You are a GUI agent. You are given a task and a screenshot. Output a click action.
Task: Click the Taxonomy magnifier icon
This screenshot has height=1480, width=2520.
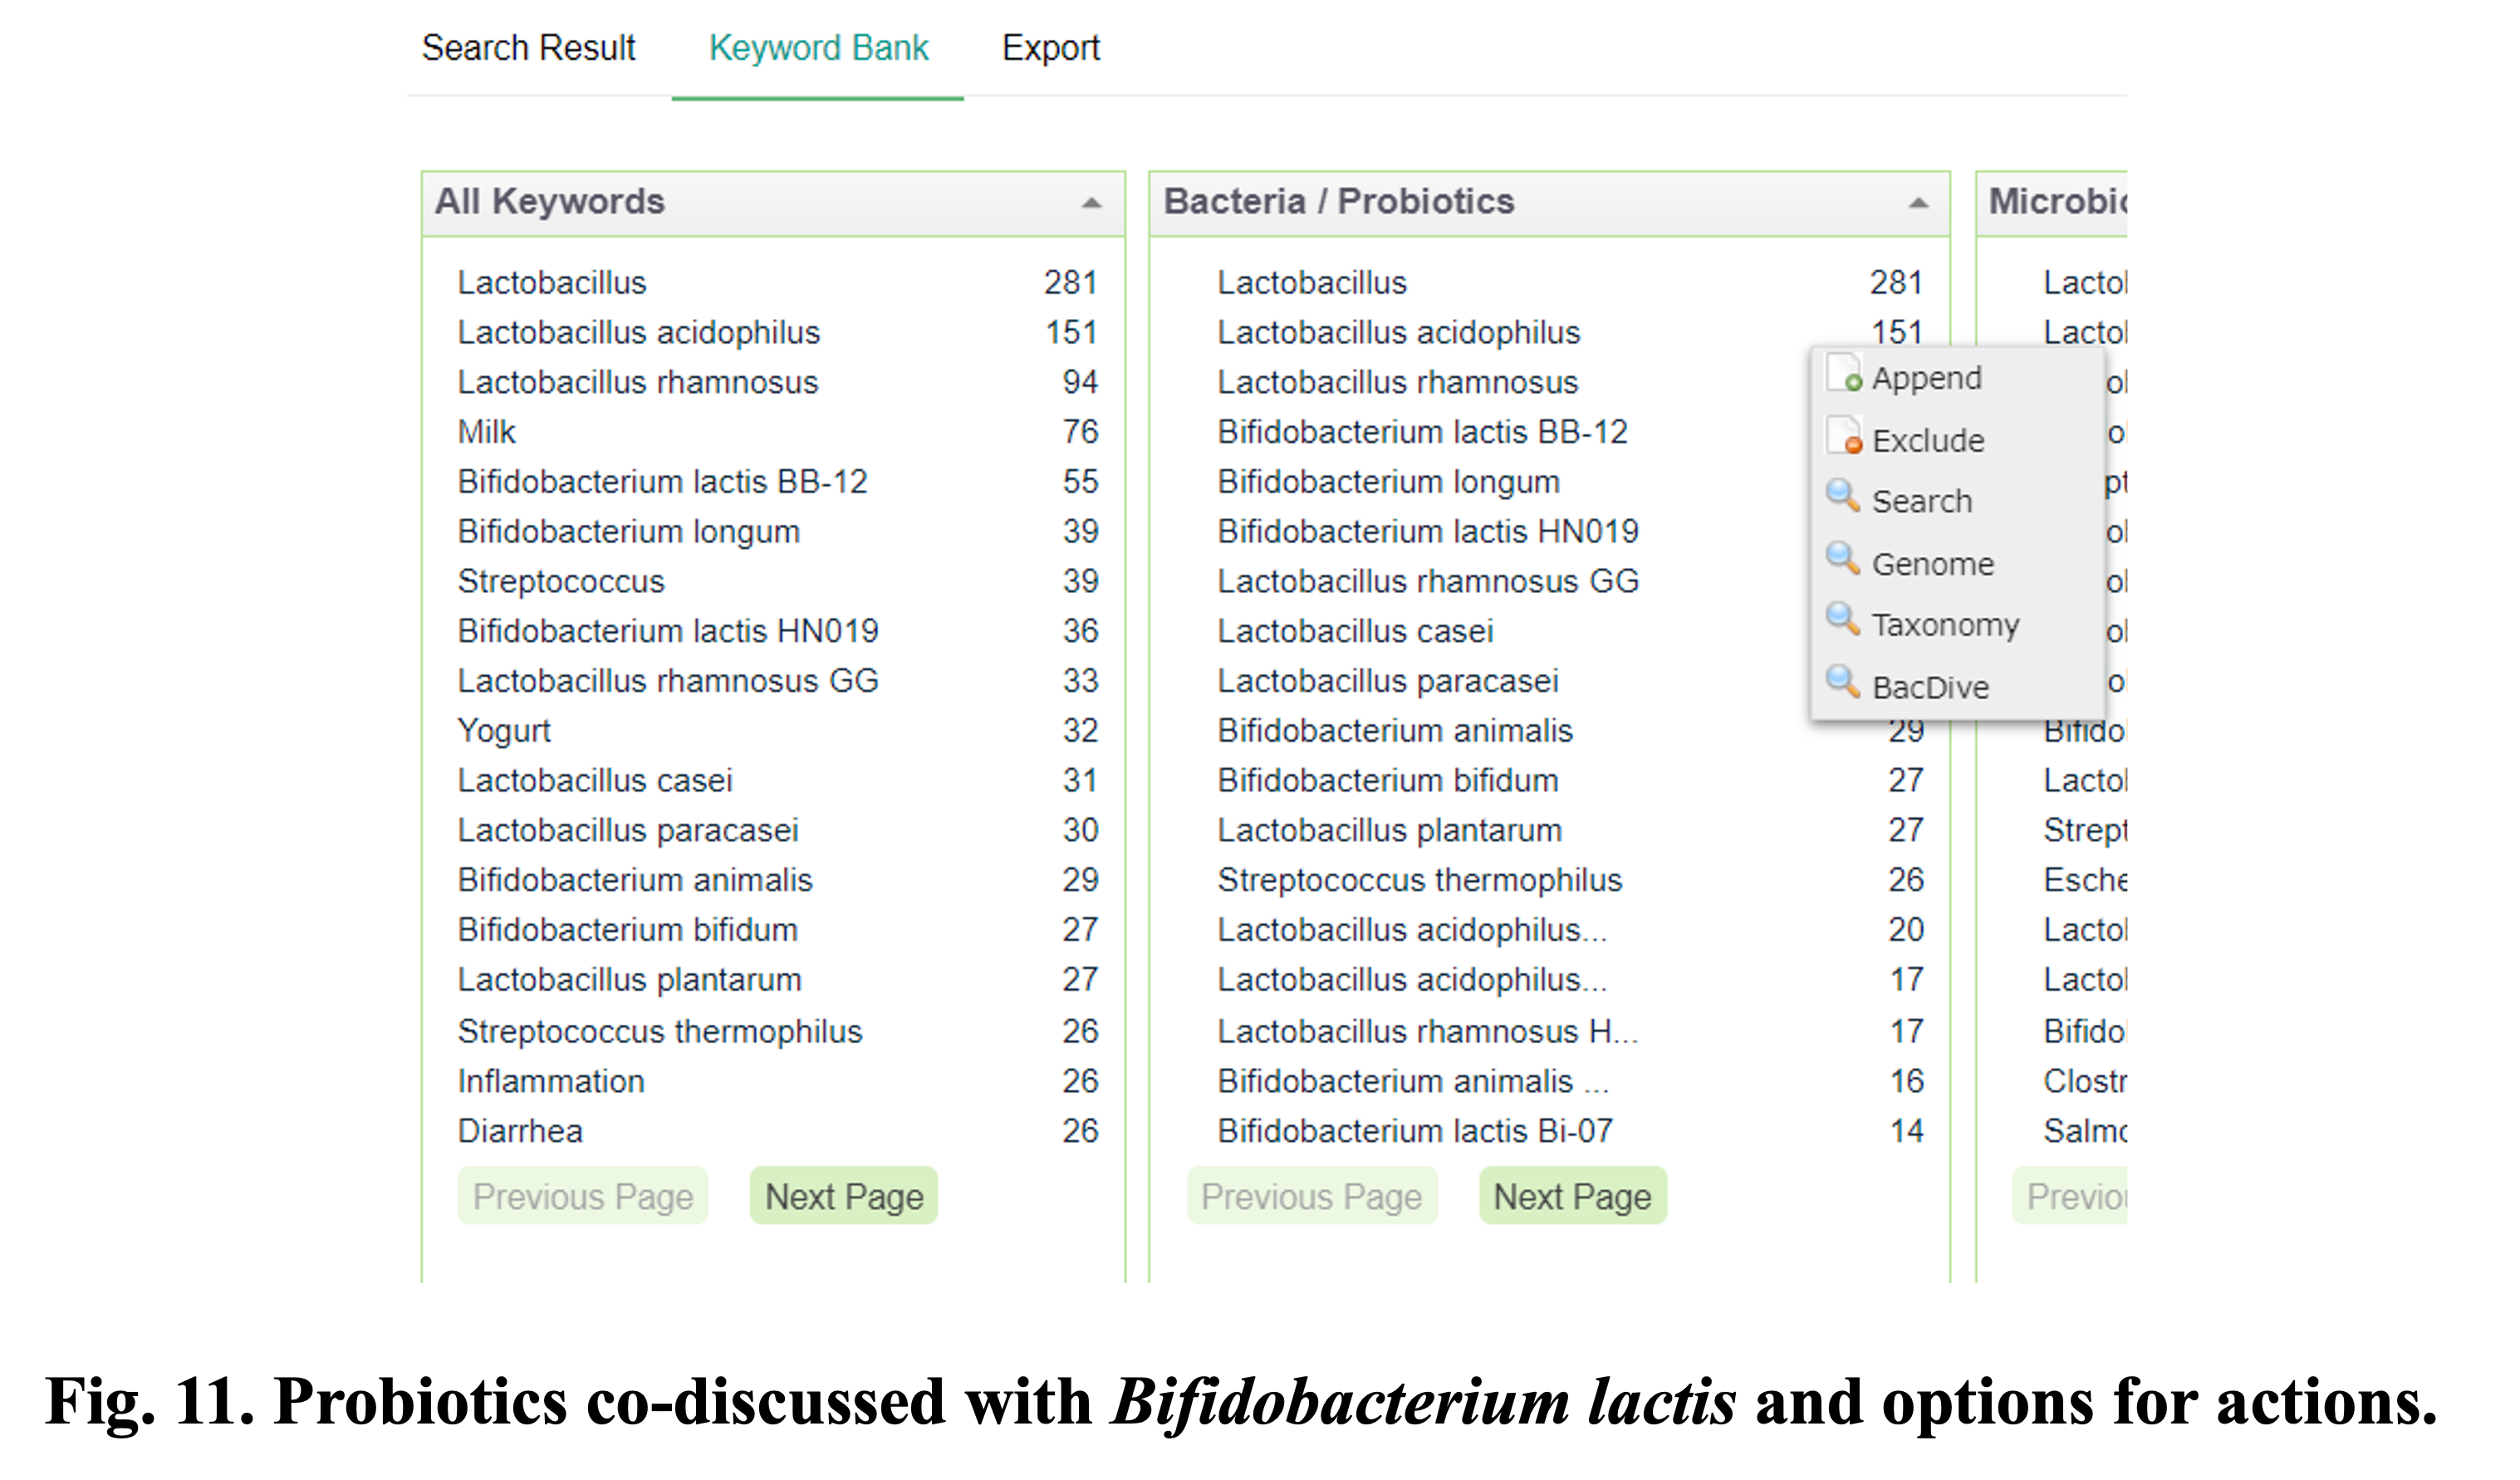click(x=1842, y=620)
